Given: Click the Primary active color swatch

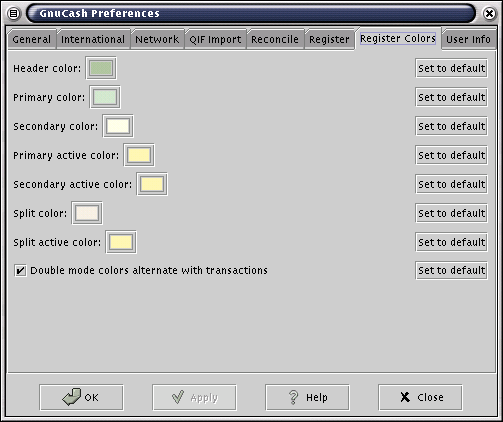Looking at the screenshot, I should (x=139, y=155).
